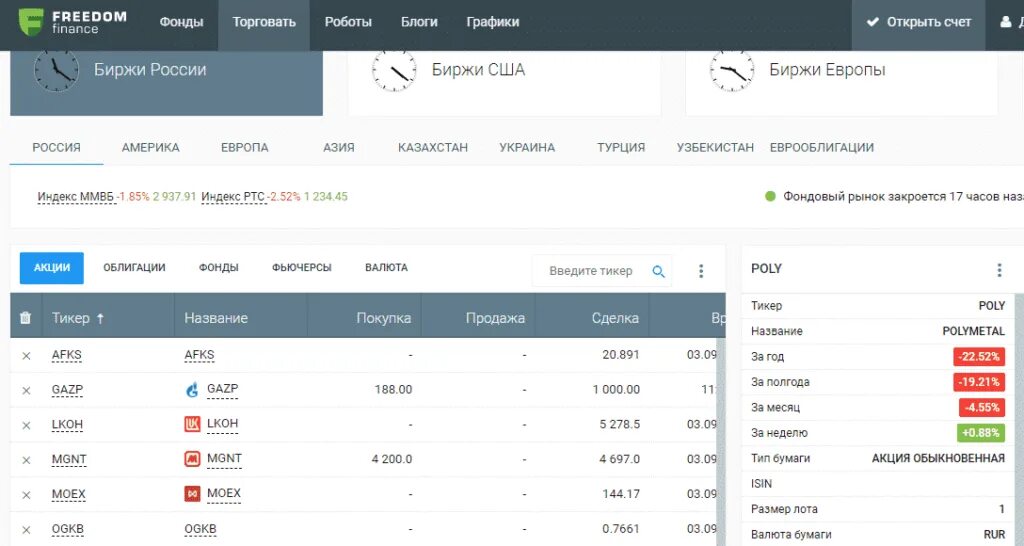1024x546 pixels.
Task: Select the АКЦИИ tab button
Action: (52, 268)
